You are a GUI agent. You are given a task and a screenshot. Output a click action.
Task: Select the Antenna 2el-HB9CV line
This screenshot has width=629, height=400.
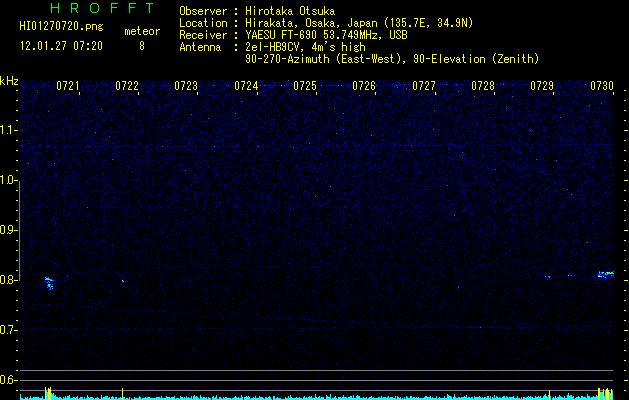(272, 47)
